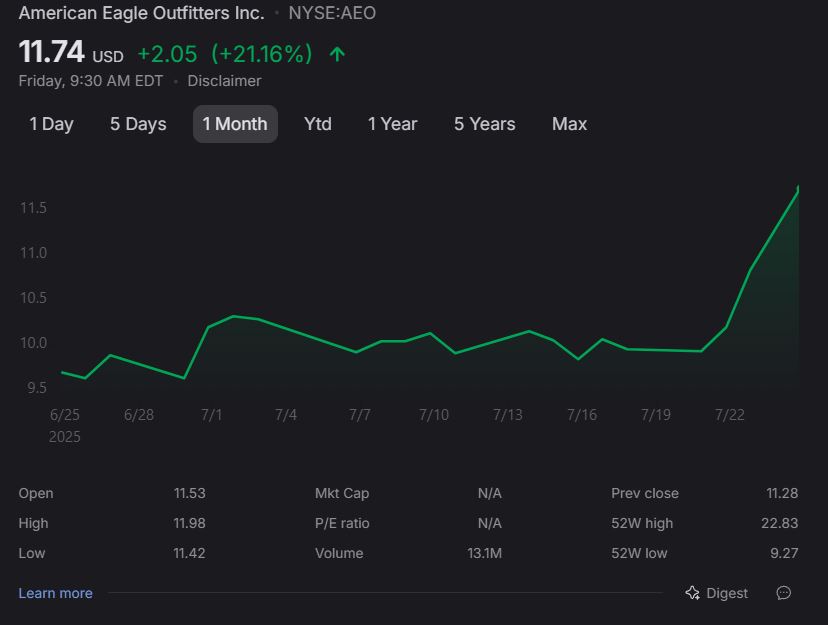Click the Friday, 9:30 AM EDT timestamp
The width and height of the screenshot is (828, 625).
click(x=91, y=81)
